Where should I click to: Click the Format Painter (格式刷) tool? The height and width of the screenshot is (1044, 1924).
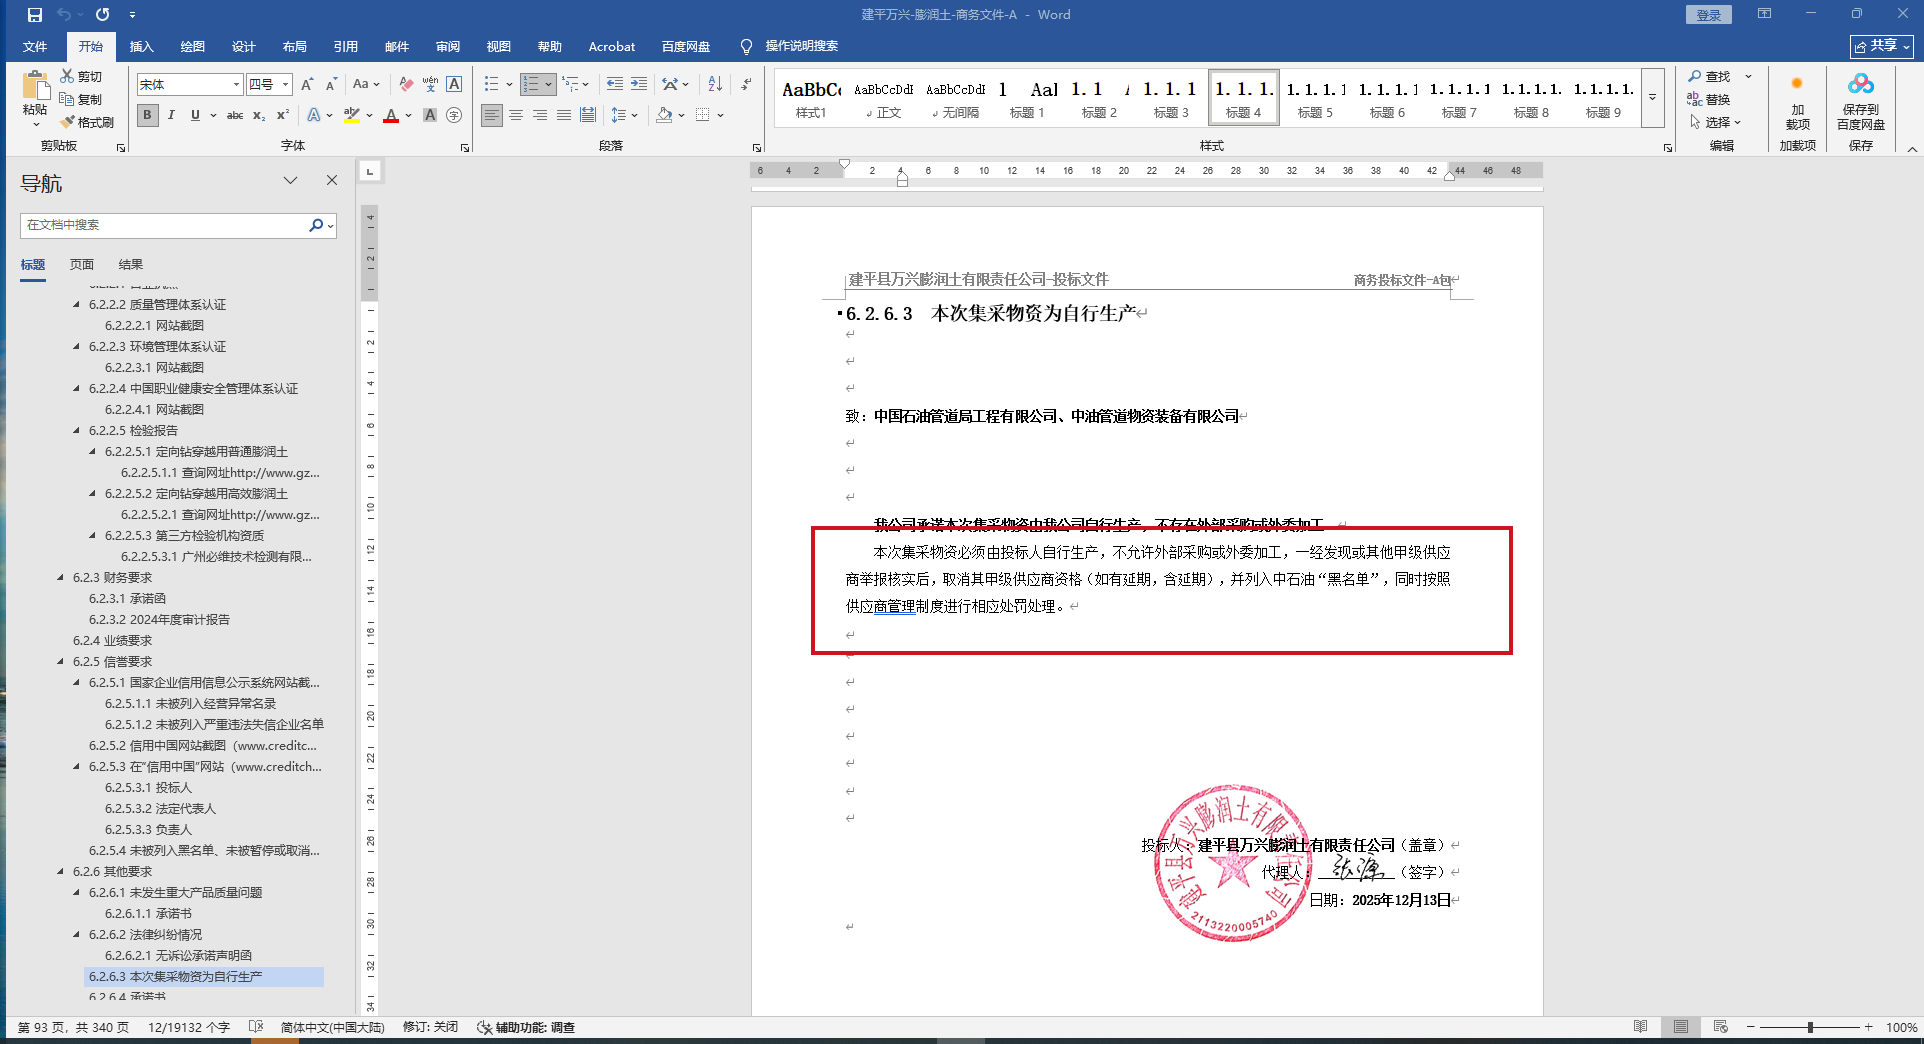tap(87, 122)
